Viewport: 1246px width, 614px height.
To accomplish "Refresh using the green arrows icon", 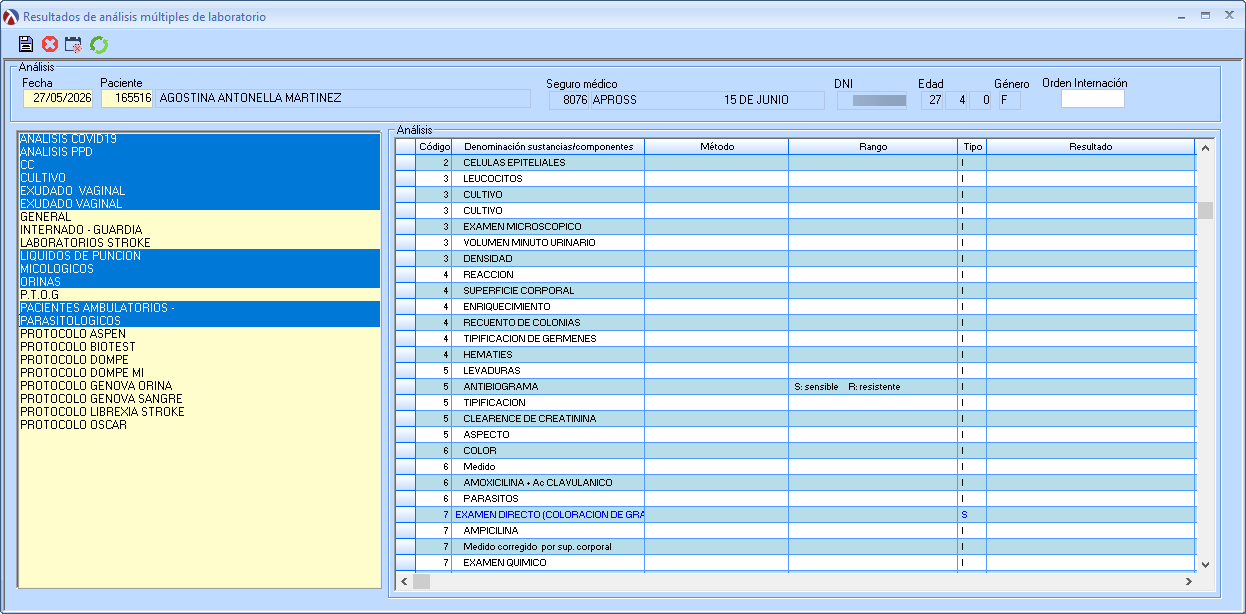I will point(99,44).
